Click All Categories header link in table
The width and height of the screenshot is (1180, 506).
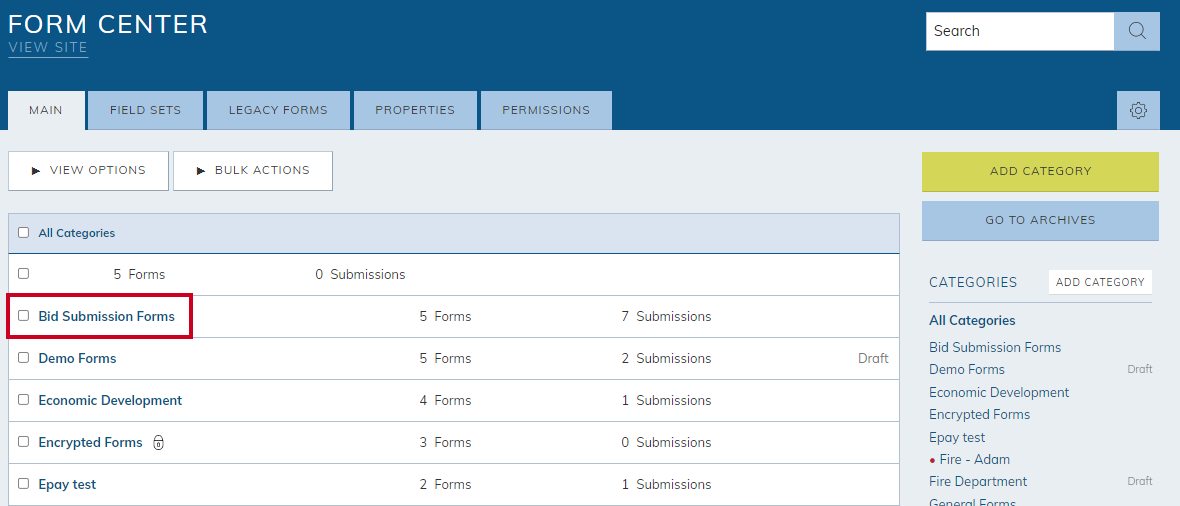click(x=77, y=233)
